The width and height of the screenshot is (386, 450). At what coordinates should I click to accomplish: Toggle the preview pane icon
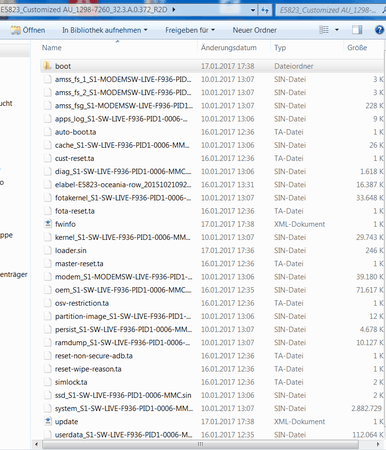click(357, 30)
